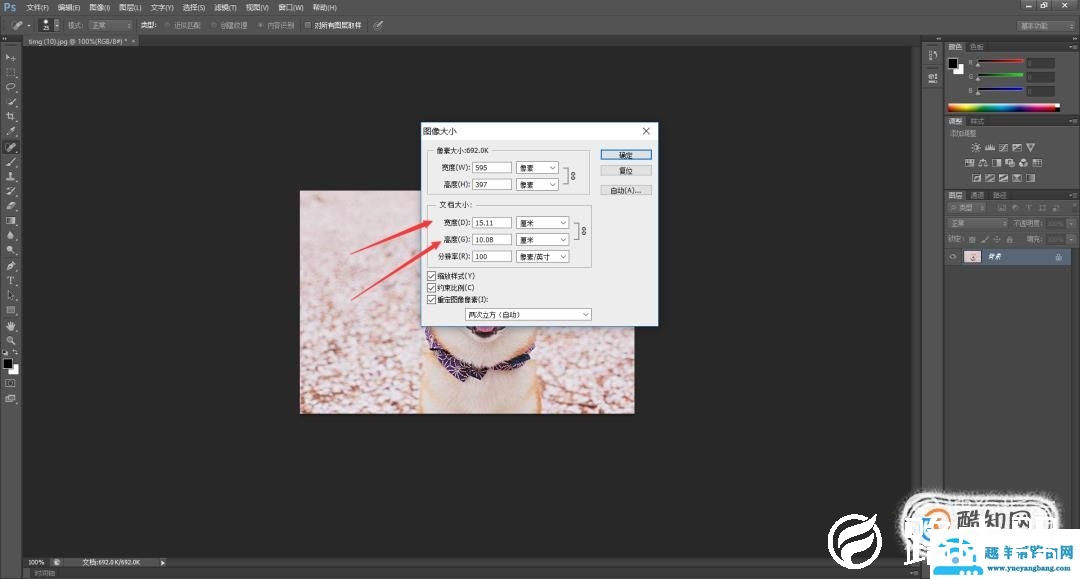Click the document height input field
Screen dimensions: 1080x579
(492, 240)
